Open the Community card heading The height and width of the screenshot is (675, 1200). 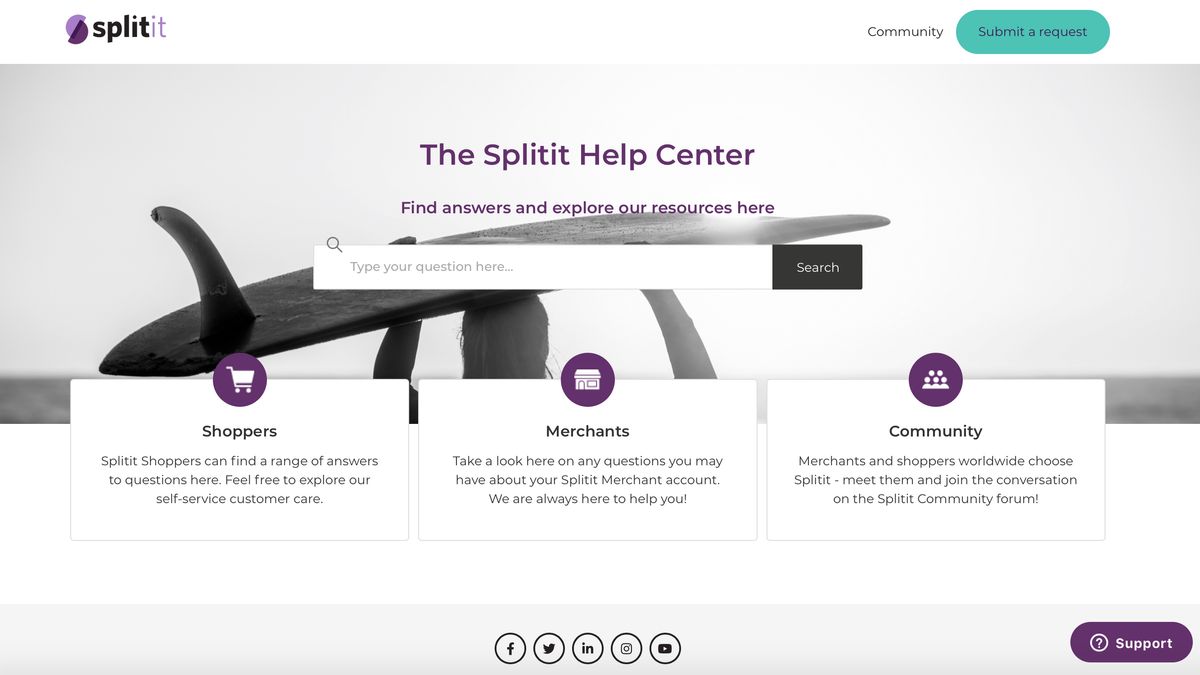tap(936, 431)
